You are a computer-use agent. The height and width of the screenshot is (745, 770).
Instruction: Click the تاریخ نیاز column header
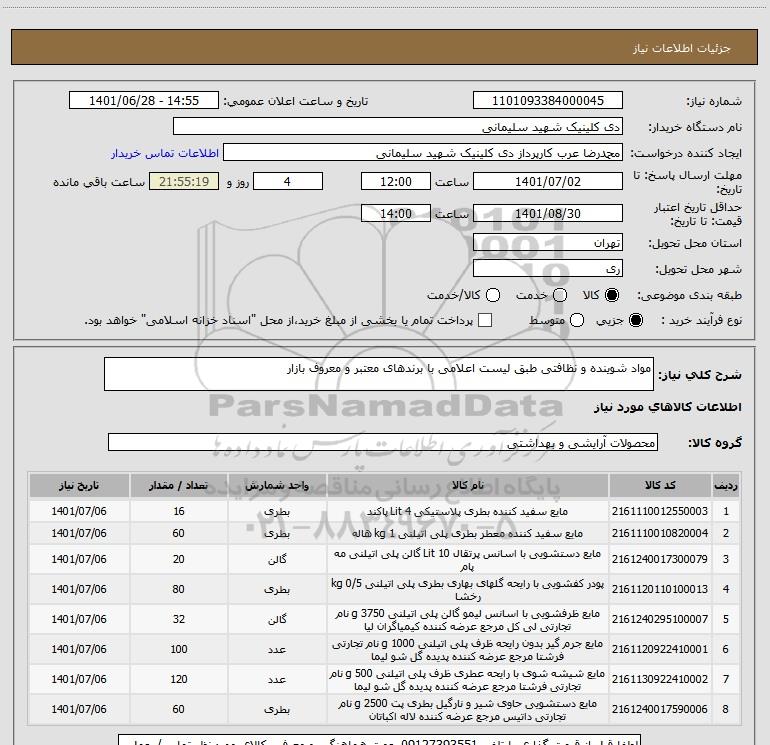[x=79, y=486]
